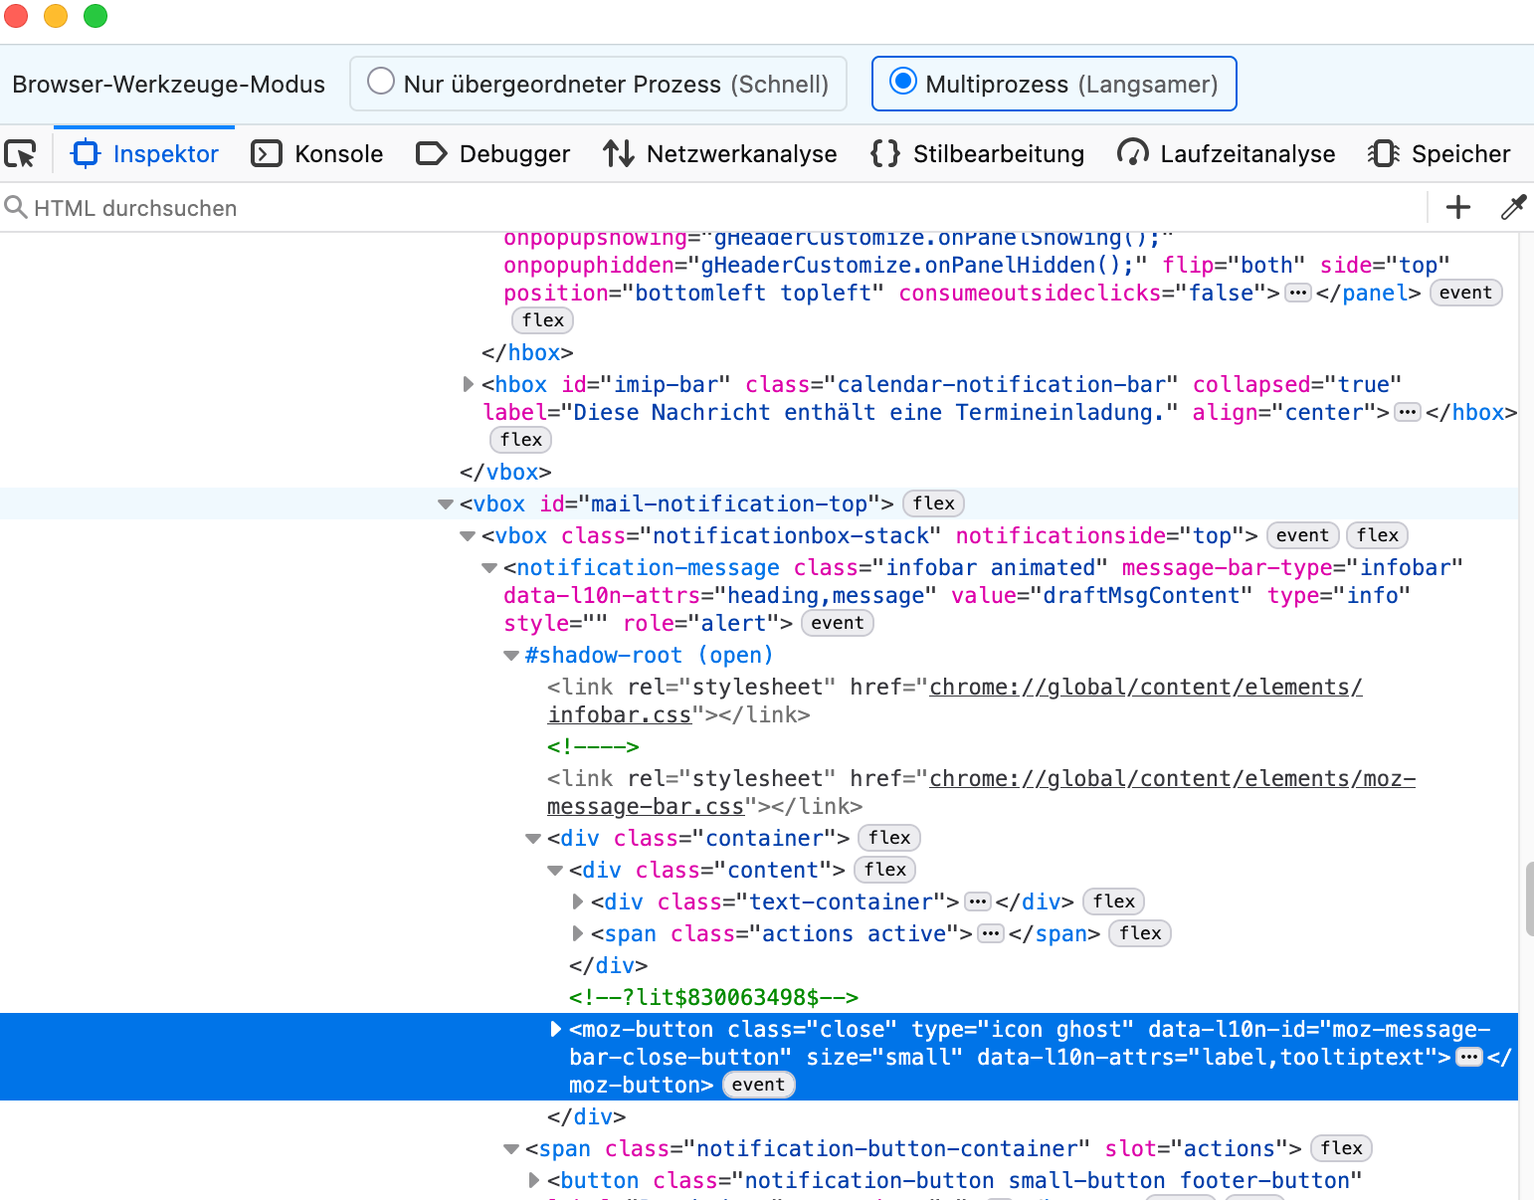Toggle flex badge next to mail-notification-top vbox
1534x1200 pixels.
point(933,504)
